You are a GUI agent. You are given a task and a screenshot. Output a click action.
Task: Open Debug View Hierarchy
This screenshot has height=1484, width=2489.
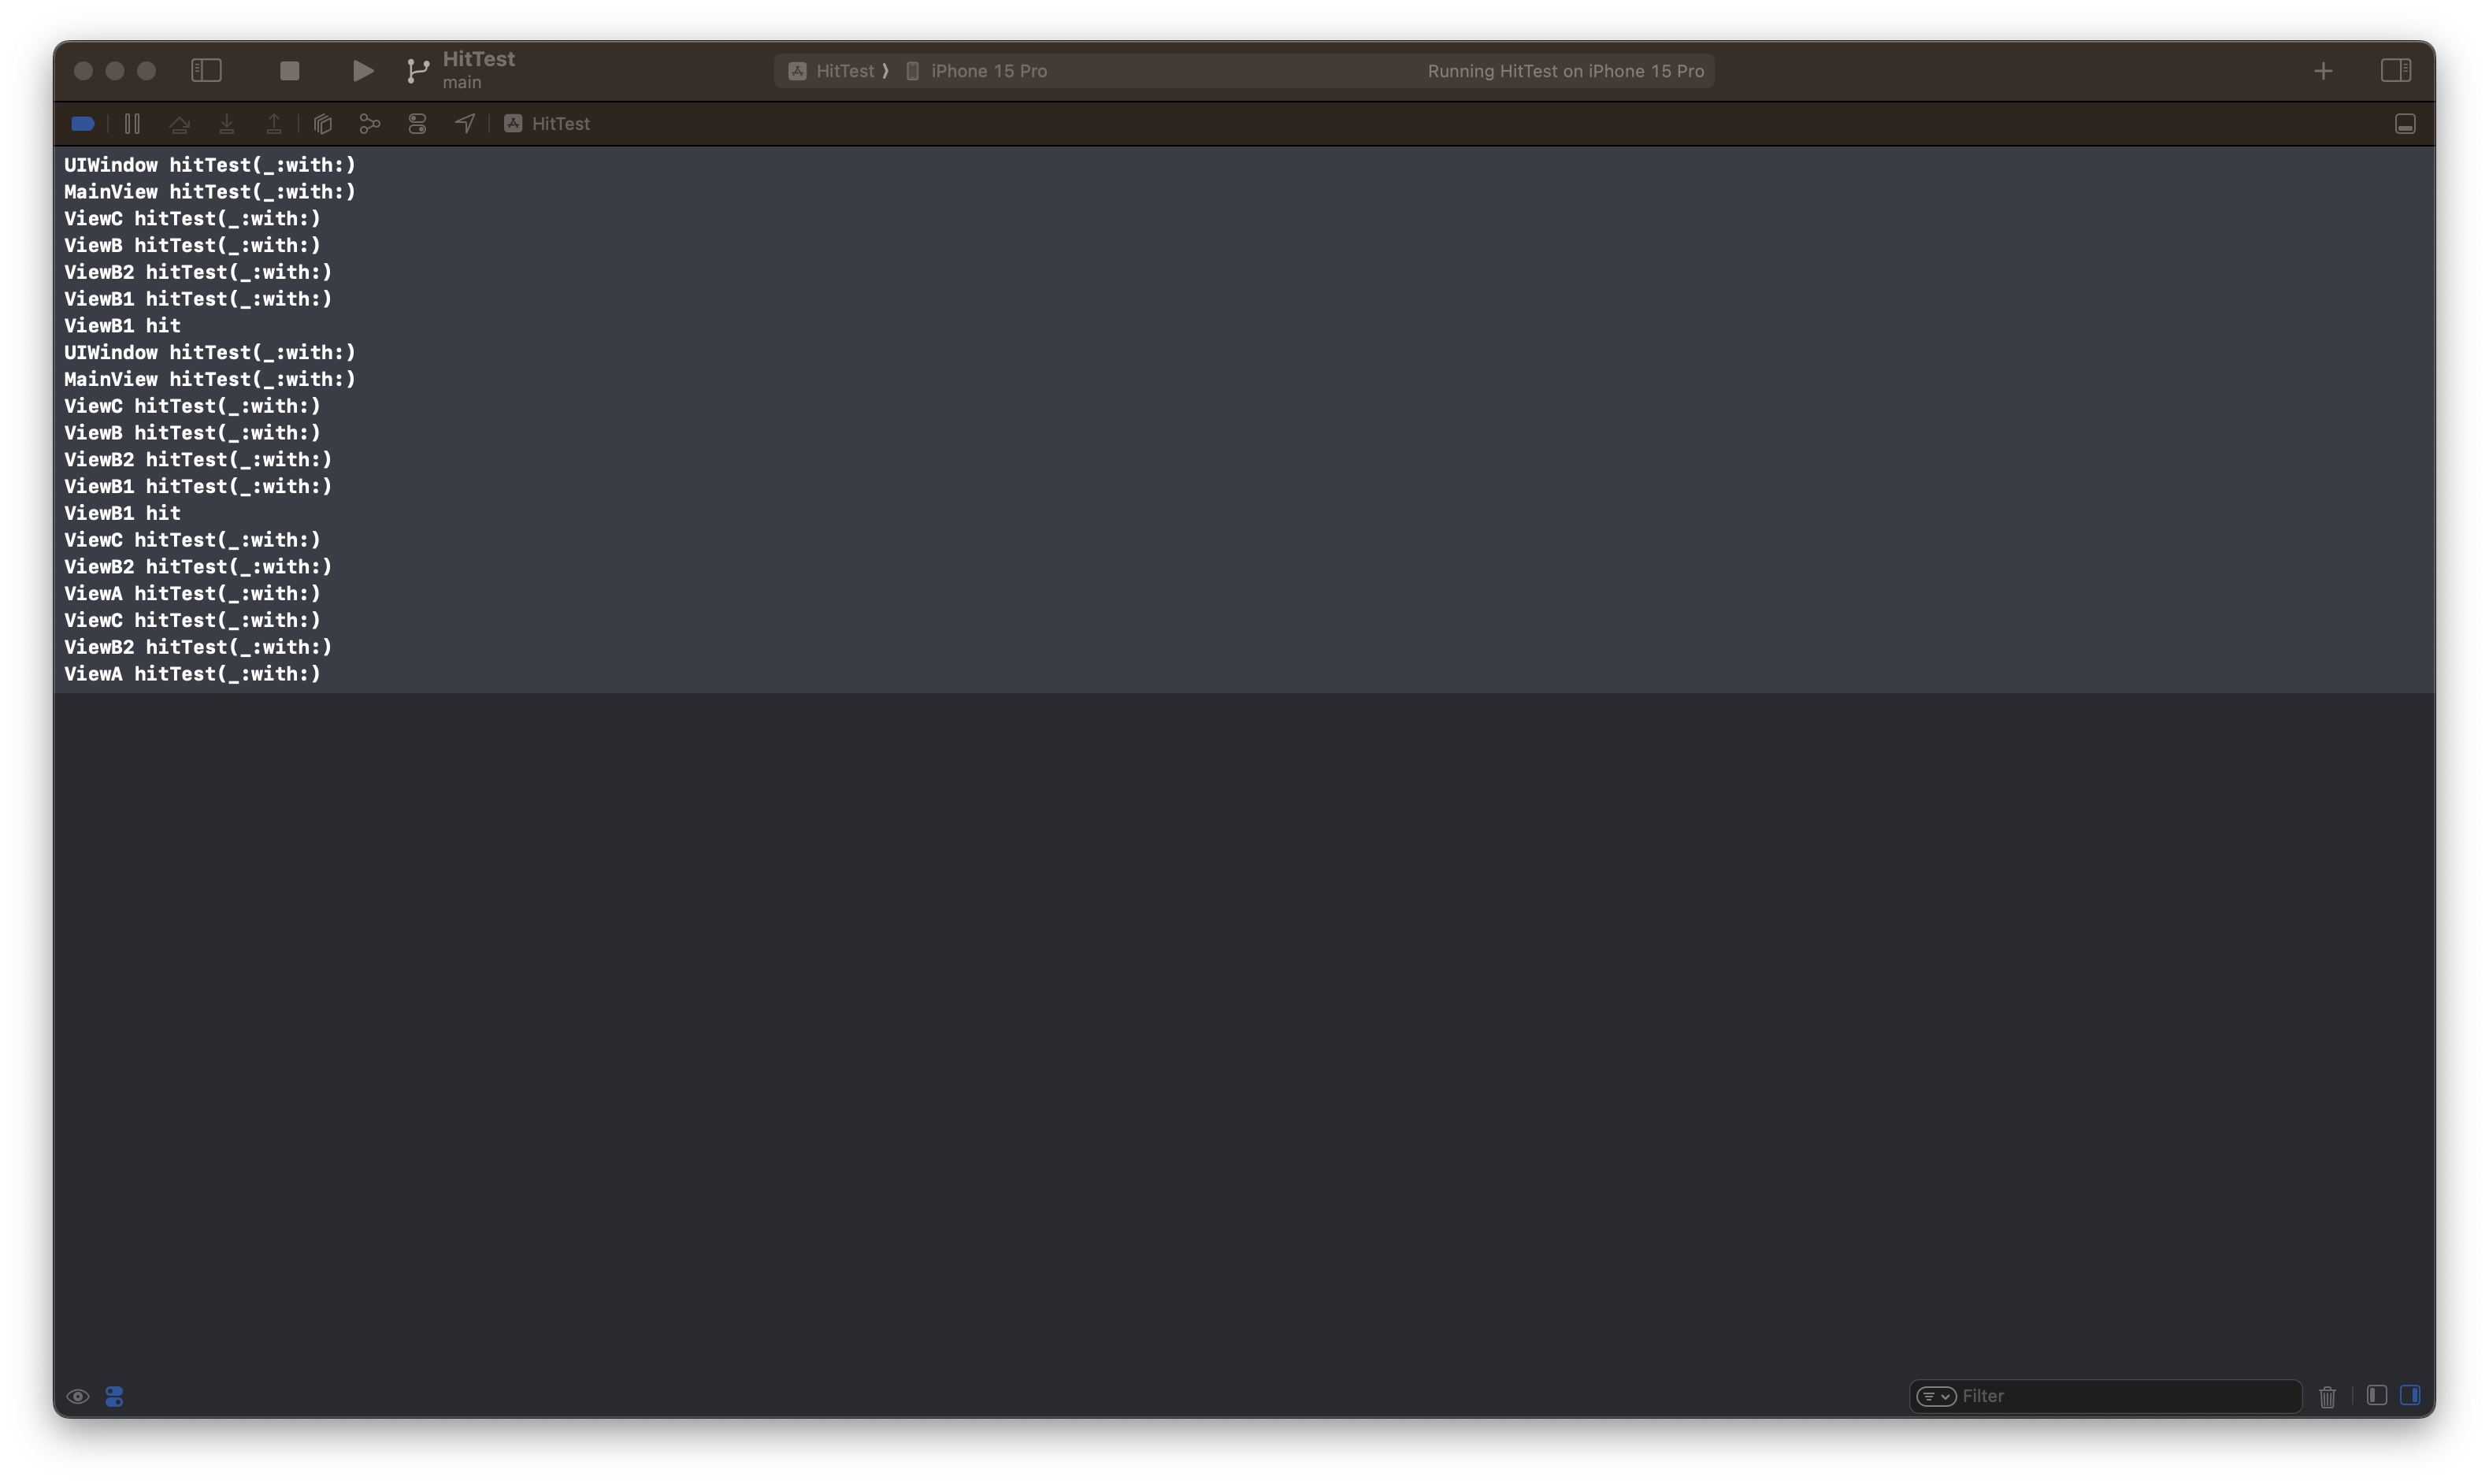[322, 124]
